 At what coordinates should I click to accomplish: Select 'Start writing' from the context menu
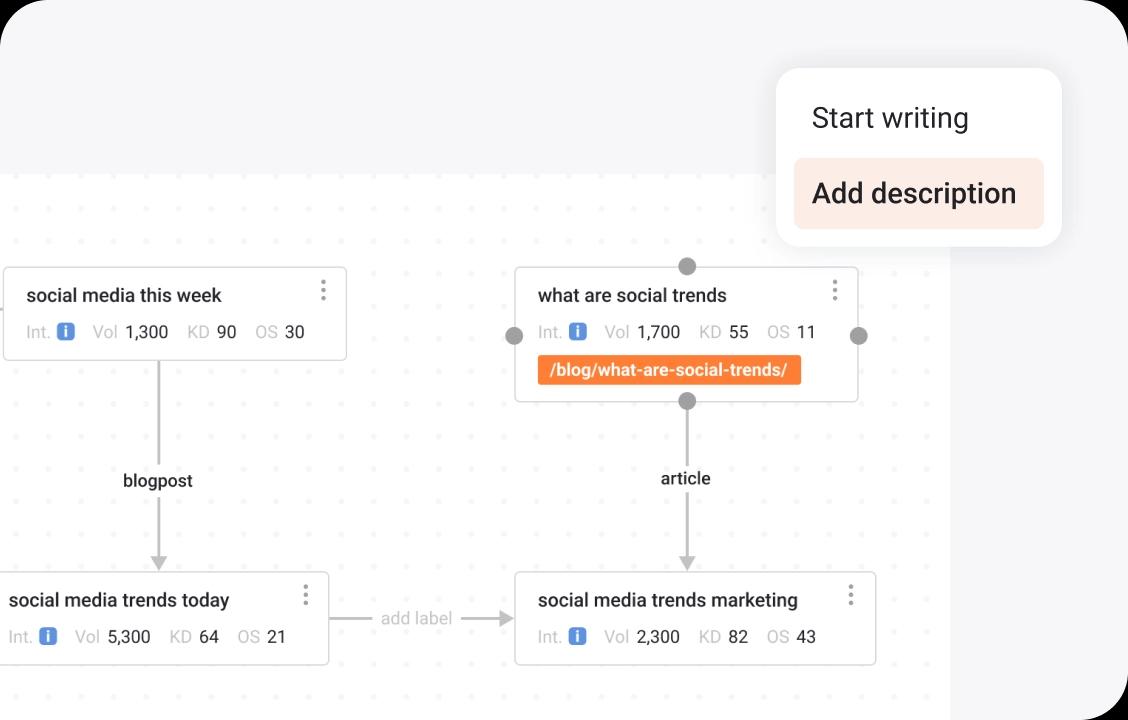tap(890, 118)
